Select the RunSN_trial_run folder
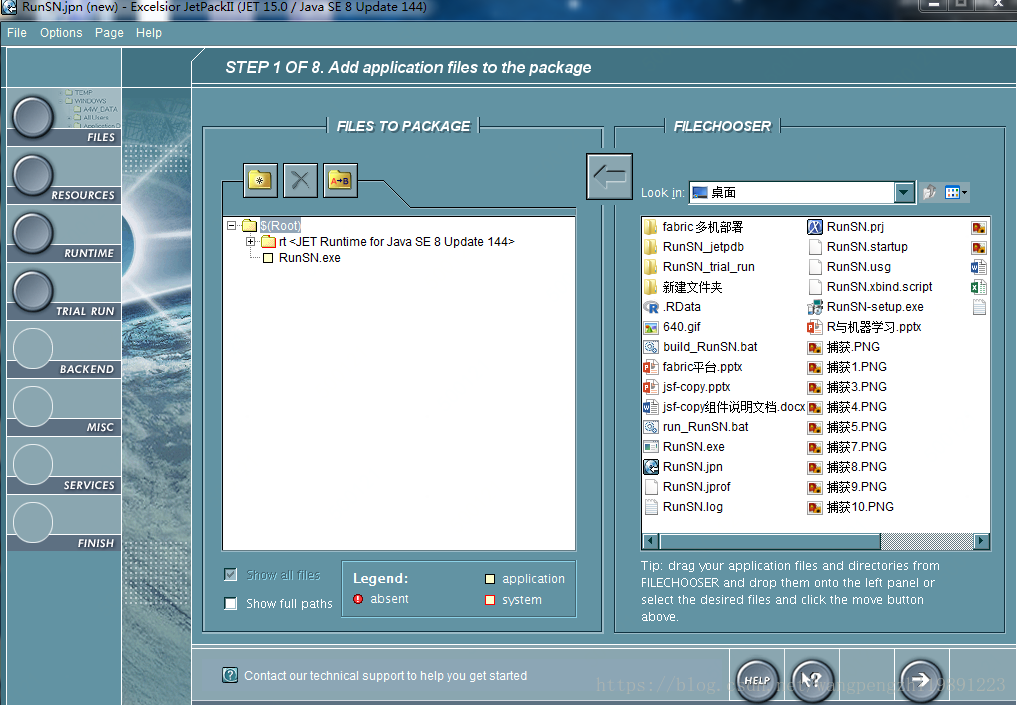Screen dimensions: 1017x705 click(x=700, y=267)
